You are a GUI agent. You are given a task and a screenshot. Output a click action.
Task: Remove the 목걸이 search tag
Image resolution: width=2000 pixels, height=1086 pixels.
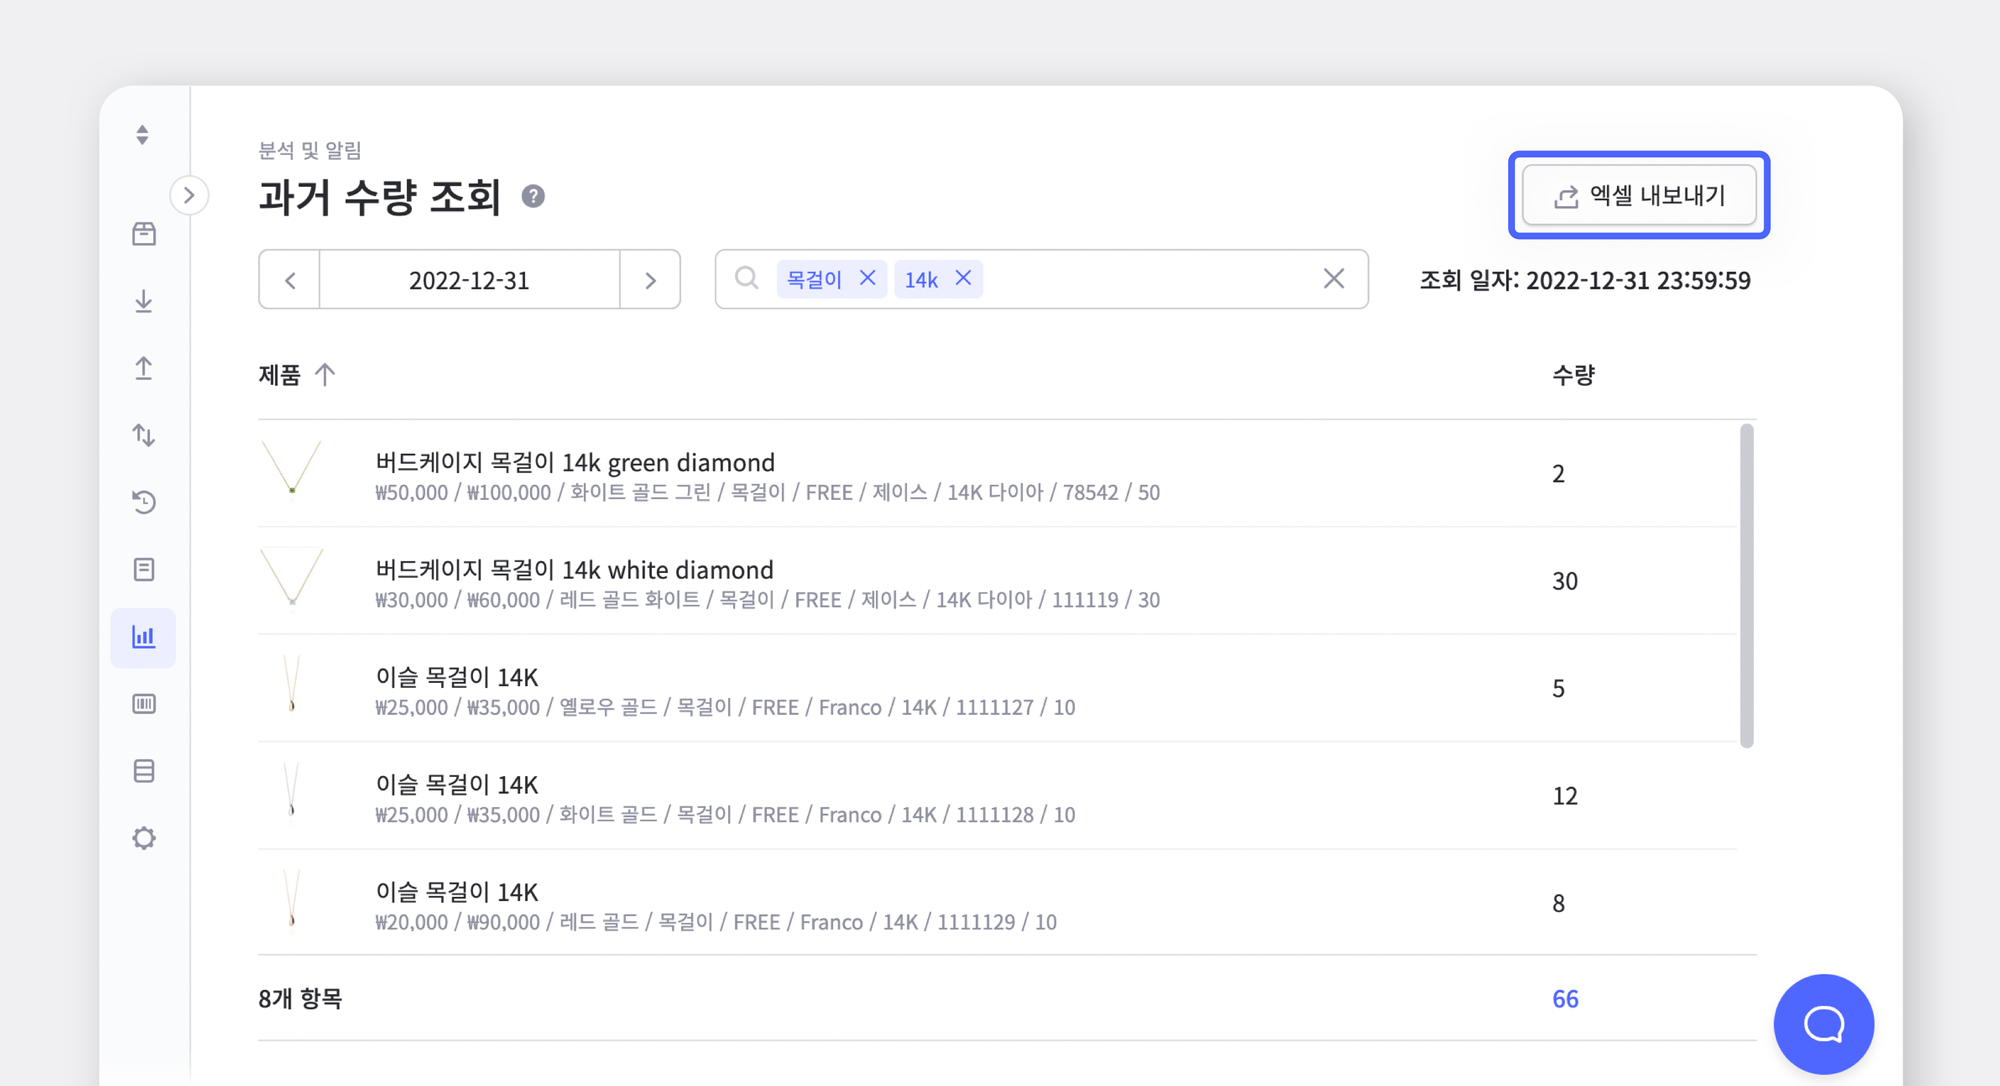click(x=868, y=278)
